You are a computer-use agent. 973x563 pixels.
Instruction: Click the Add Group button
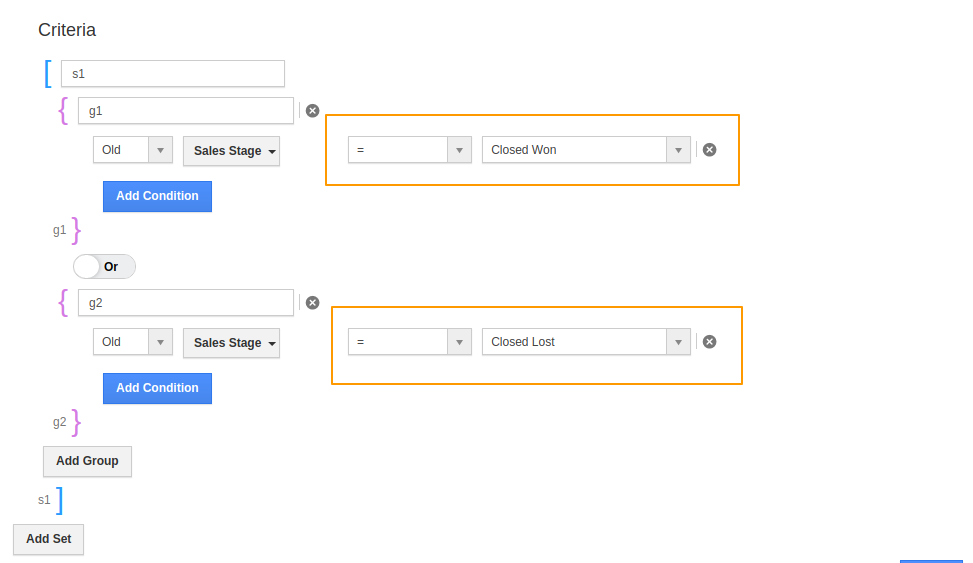coord(87,461)
